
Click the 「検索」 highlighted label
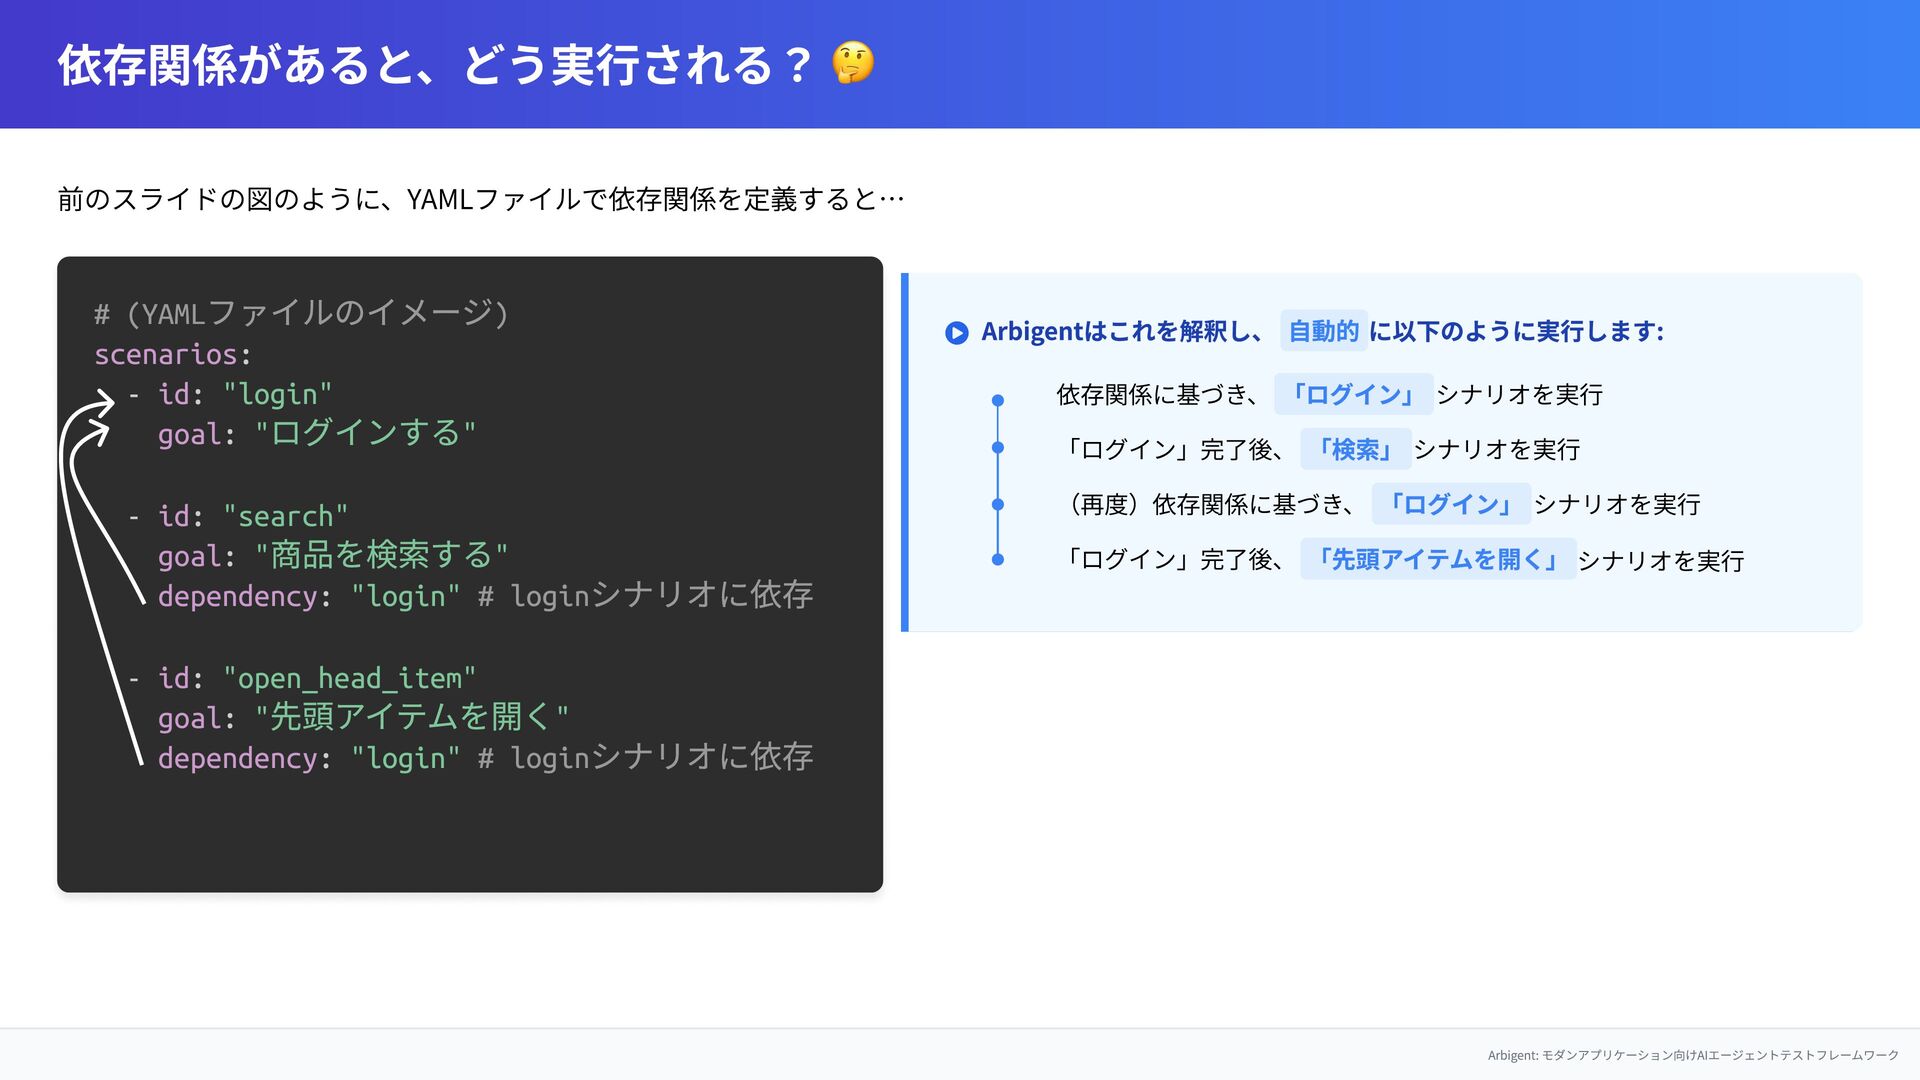pyautogui.click(x=1355, y=449)
